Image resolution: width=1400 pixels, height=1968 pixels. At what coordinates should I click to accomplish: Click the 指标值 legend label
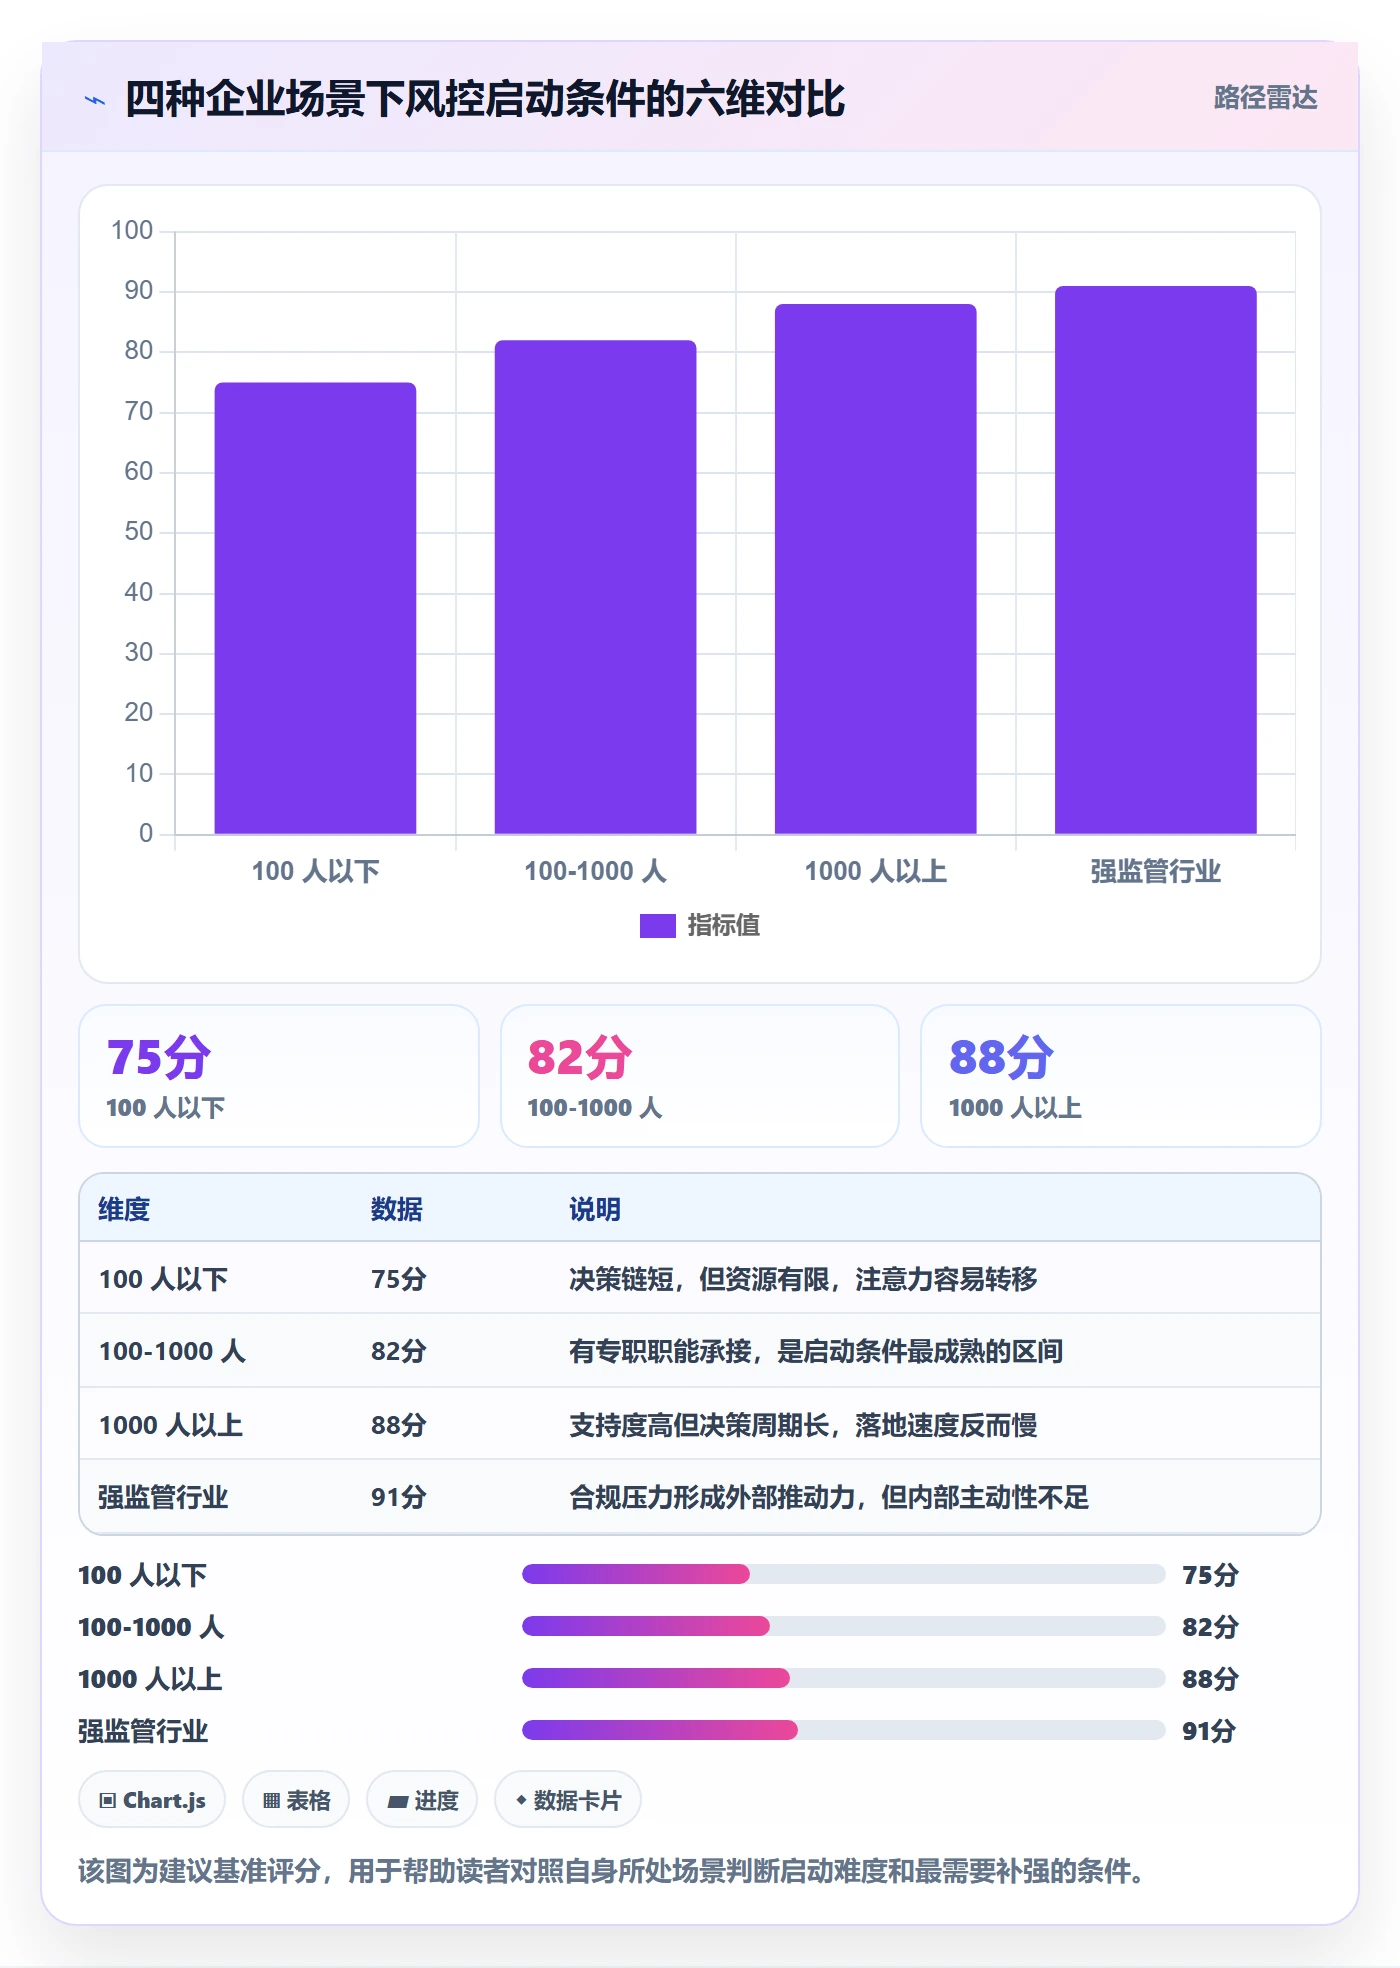click(x=723, y=926)
